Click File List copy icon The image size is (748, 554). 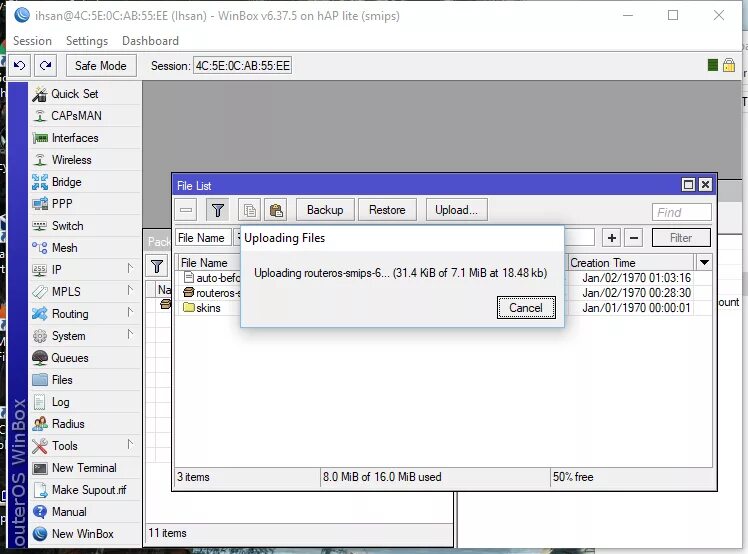(249, 210)
